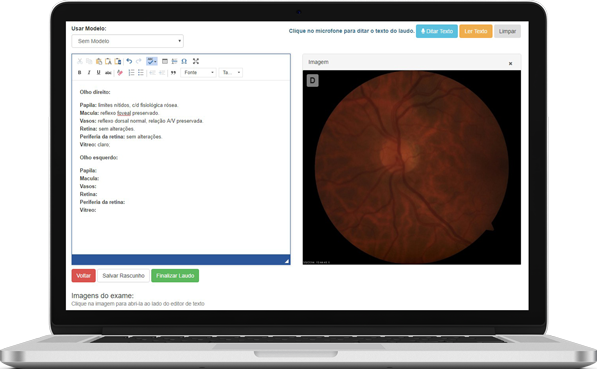Open the Usar Modelo 'Sem Modelo' dropdown
The height and width of the screenshot is (369, 597).
(x=128, y=41)
